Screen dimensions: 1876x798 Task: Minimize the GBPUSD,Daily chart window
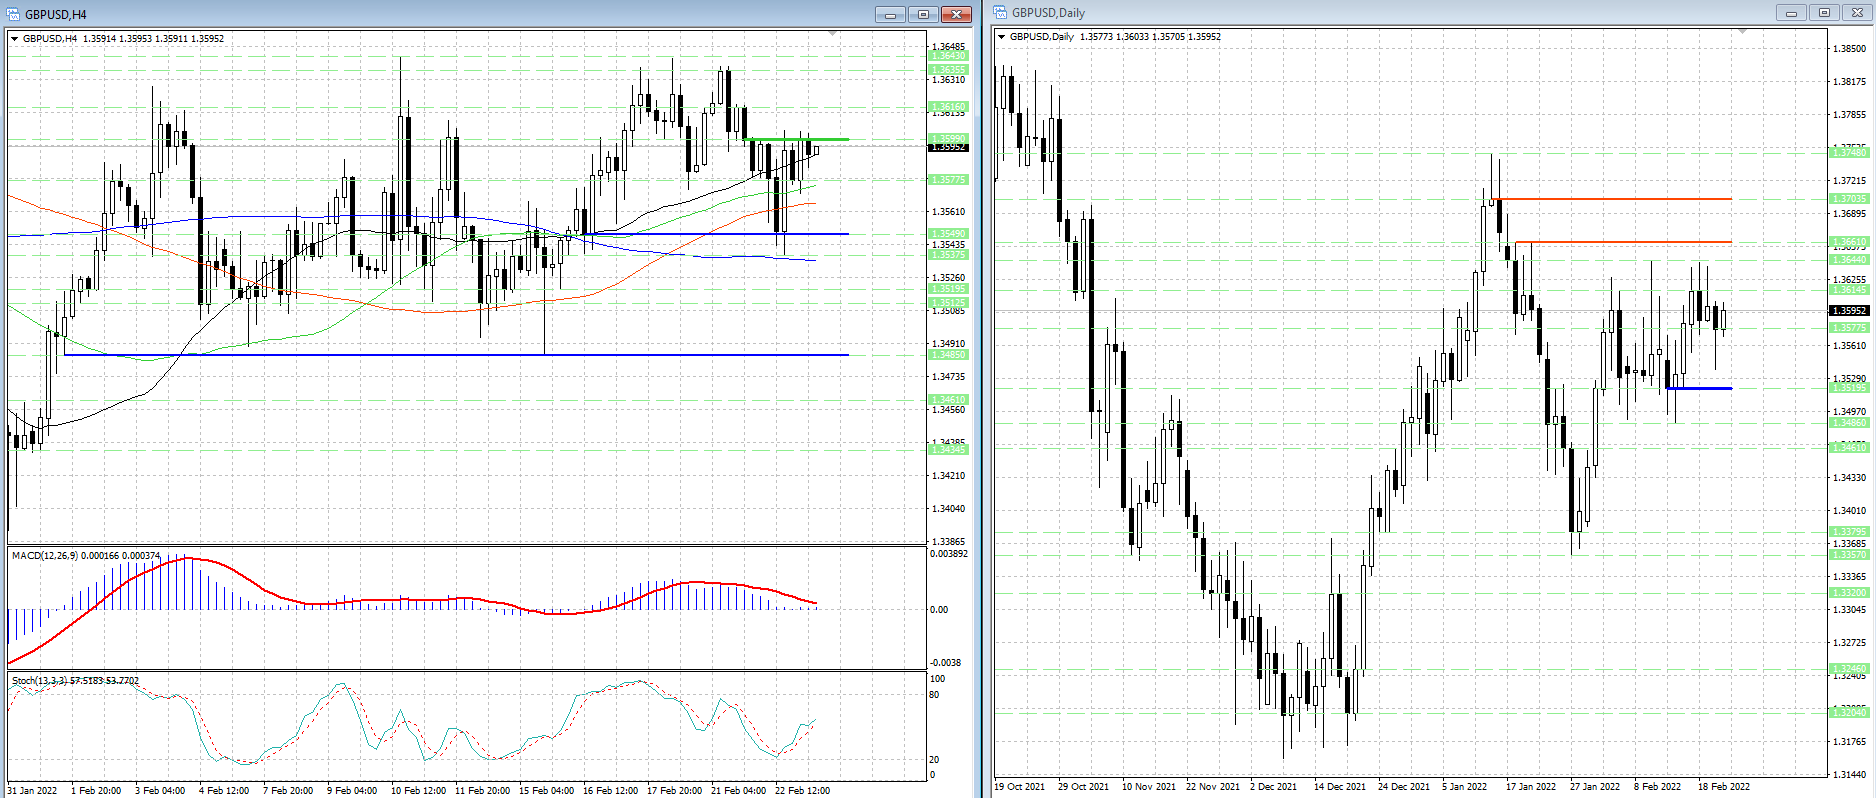[x=1791, y=13]
